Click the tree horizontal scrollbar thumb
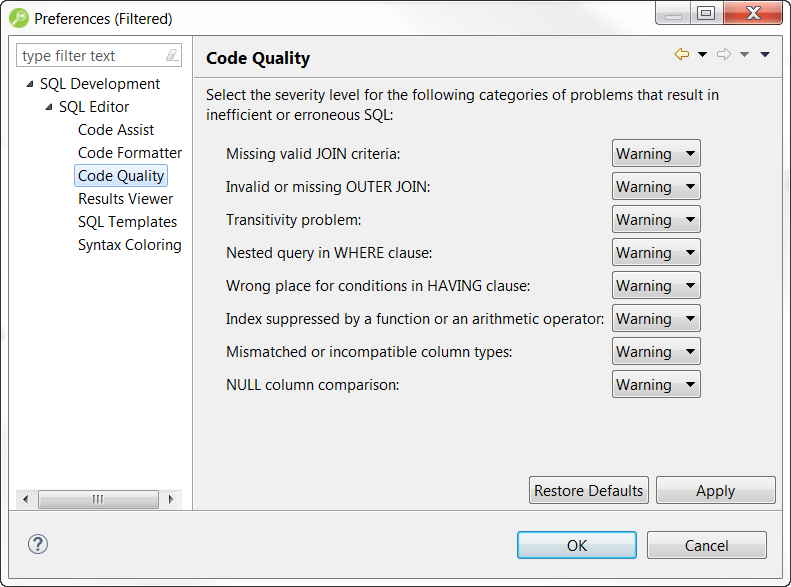 98,499
